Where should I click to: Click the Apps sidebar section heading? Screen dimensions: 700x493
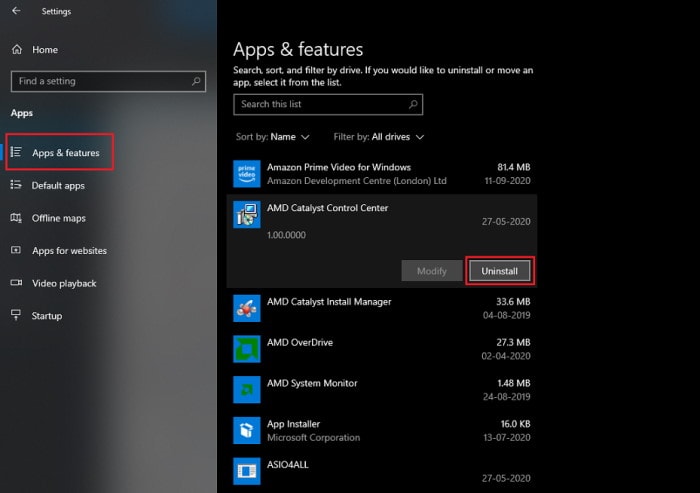click(22, 113)
